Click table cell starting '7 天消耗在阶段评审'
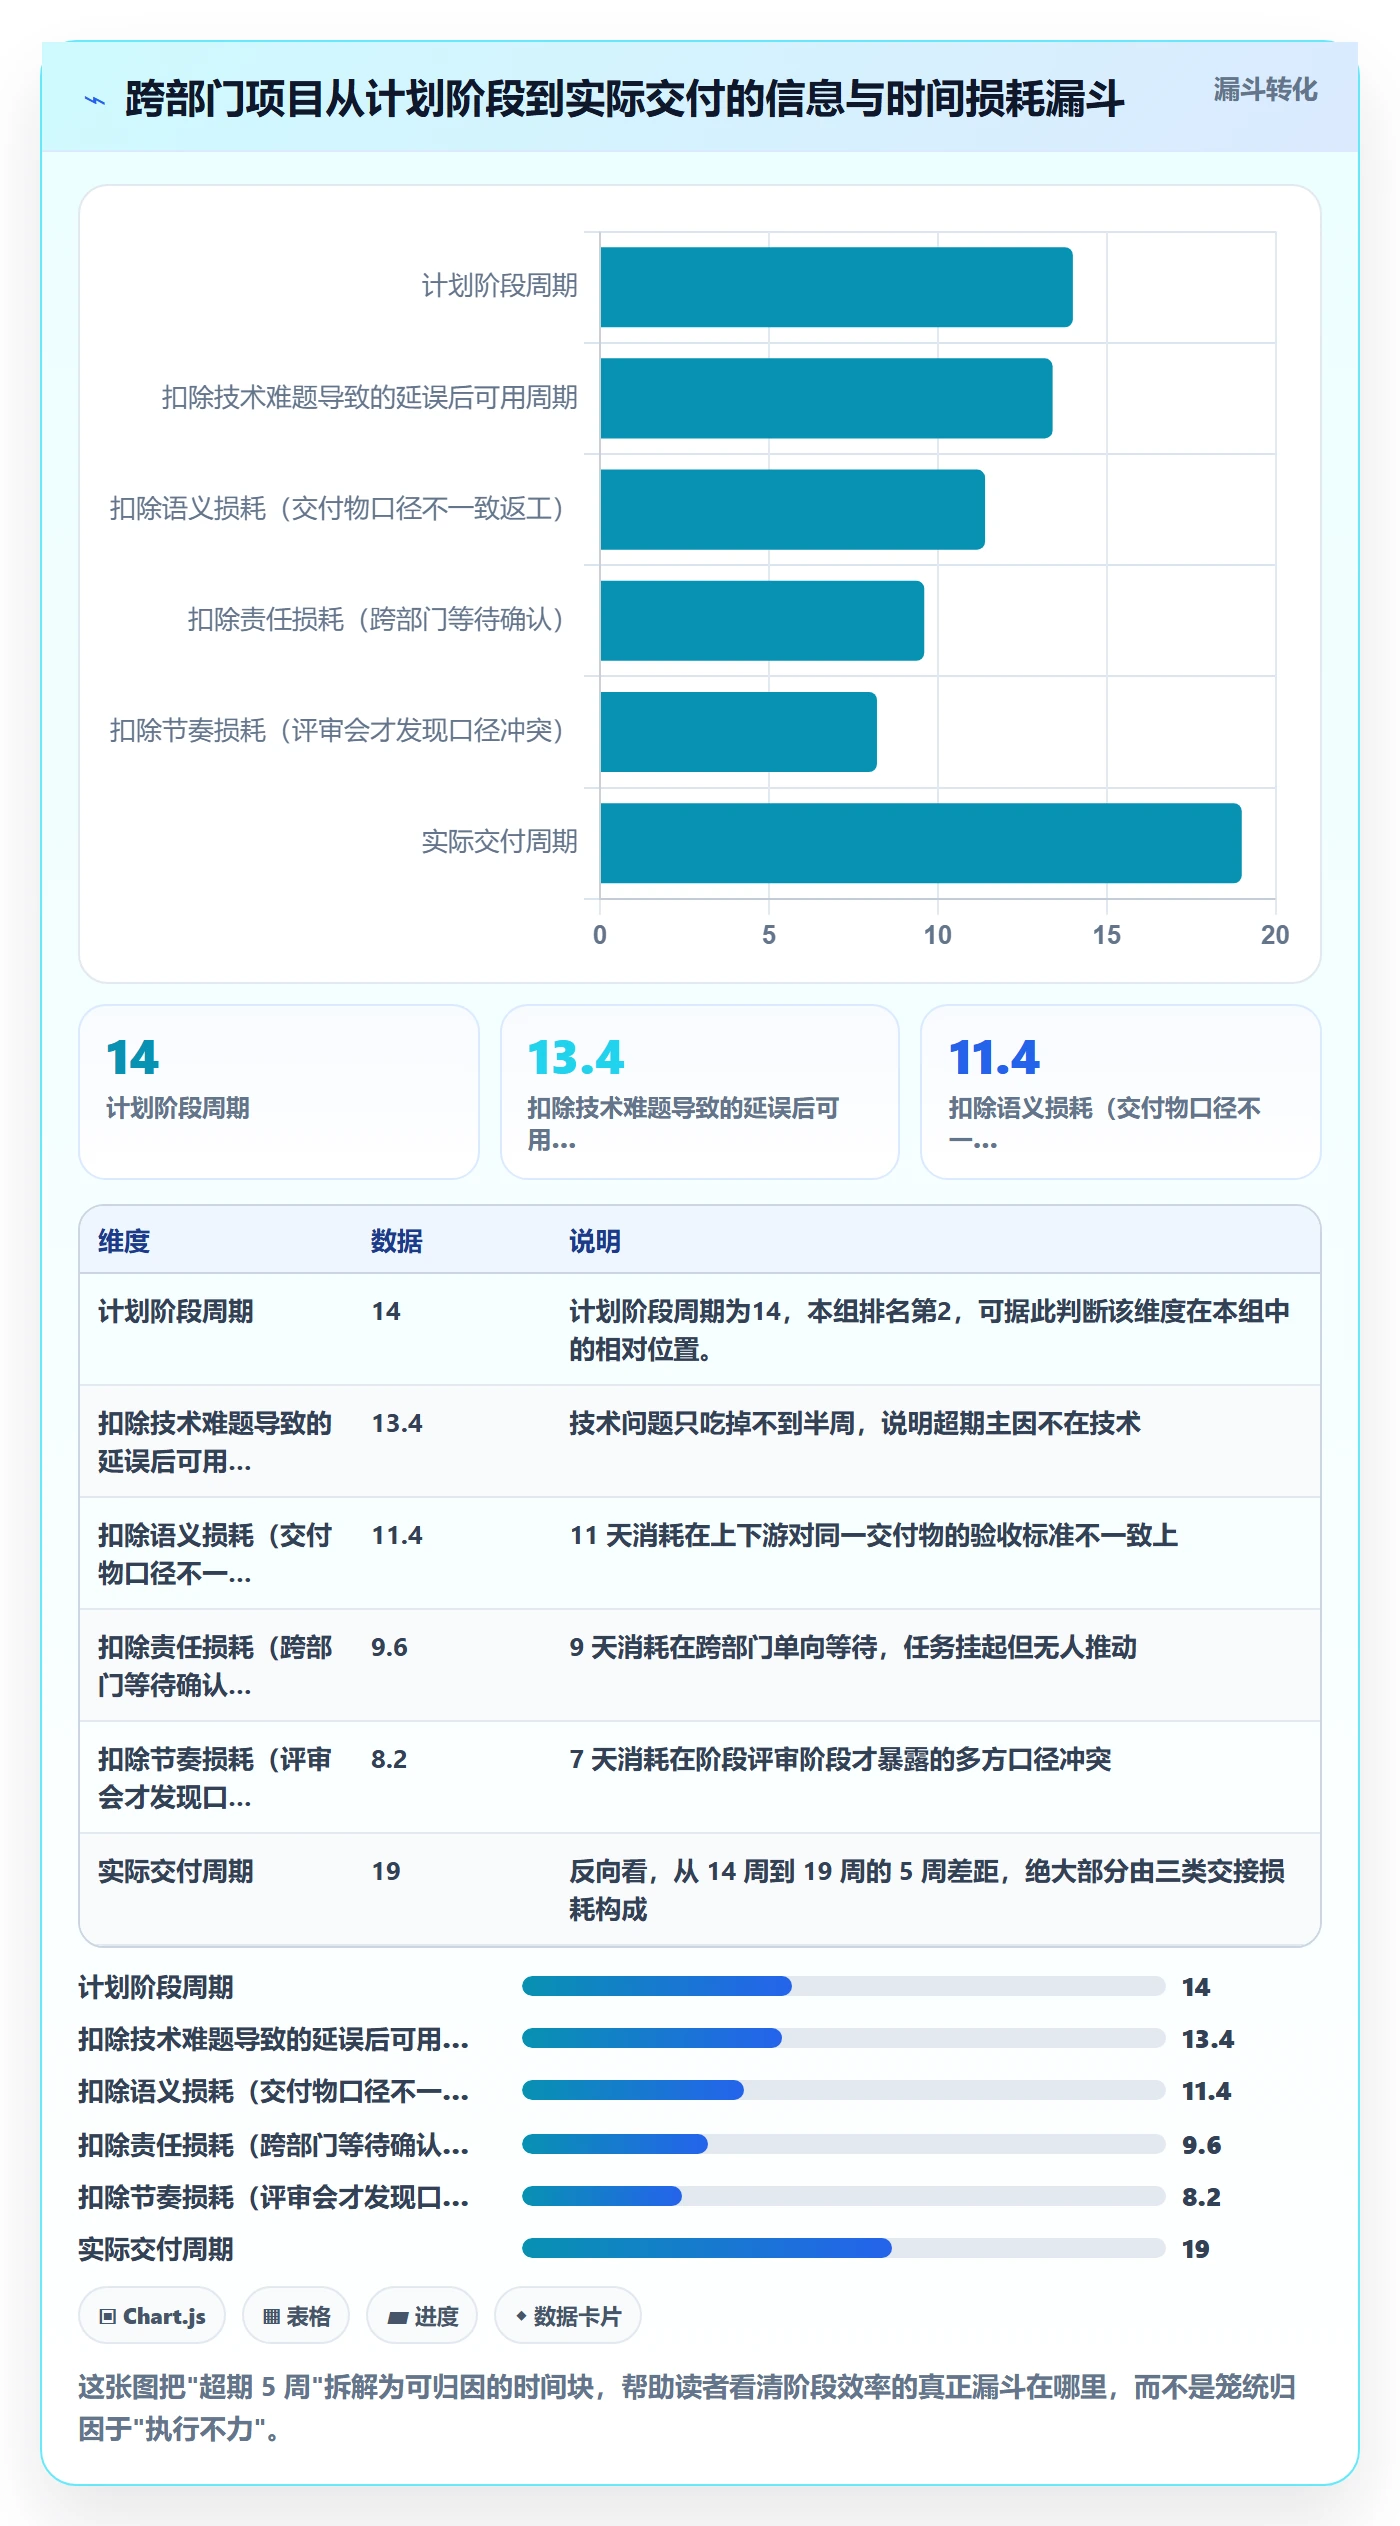 coord(840,1759)
